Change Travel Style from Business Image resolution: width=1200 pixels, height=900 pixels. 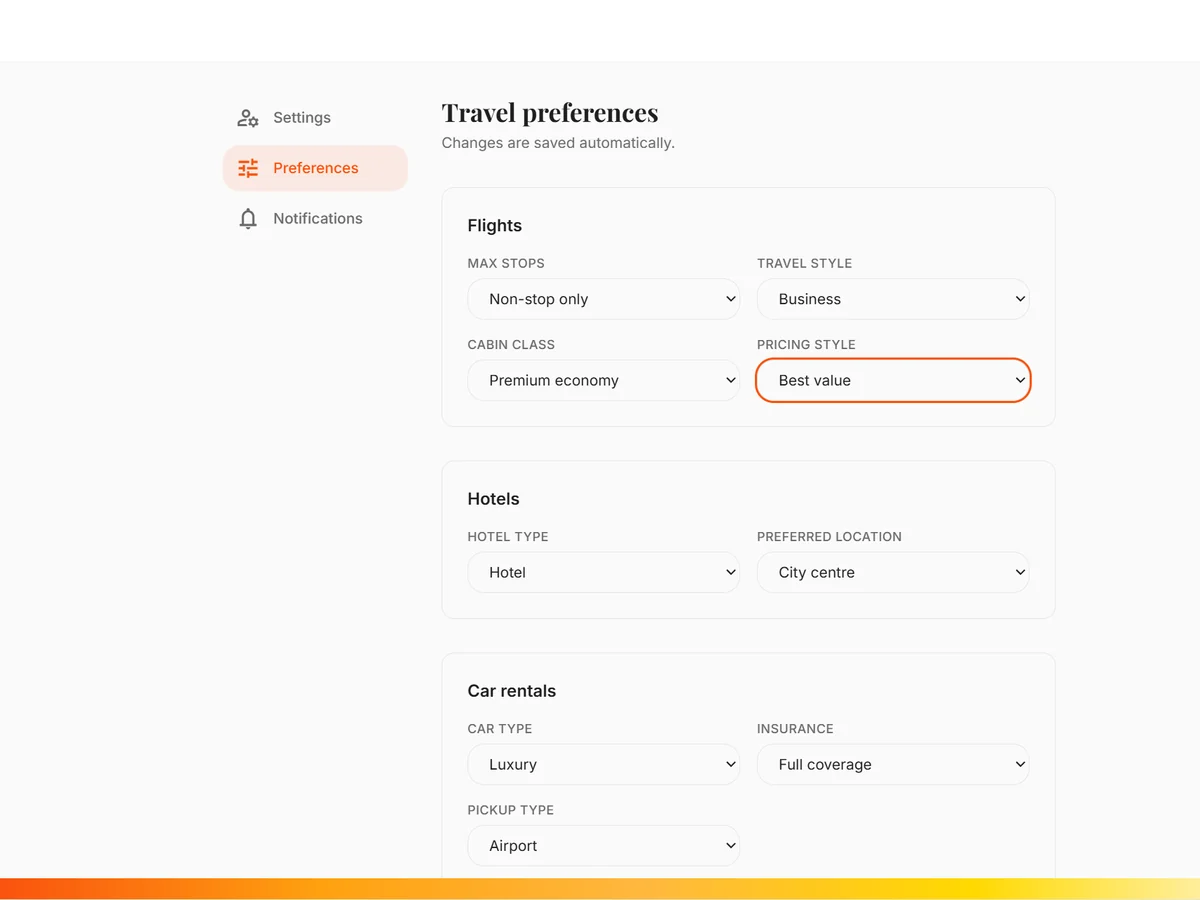(x=893, y=299)
